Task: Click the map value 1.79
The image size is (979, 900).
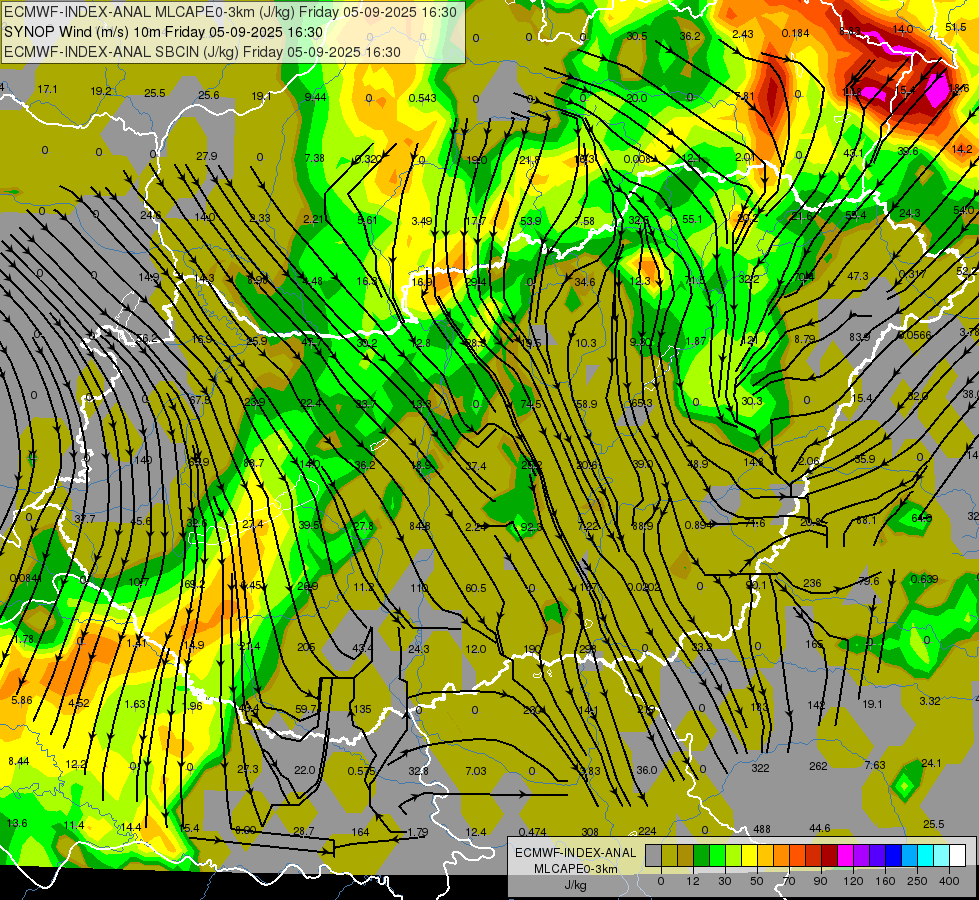Action: 417,832
